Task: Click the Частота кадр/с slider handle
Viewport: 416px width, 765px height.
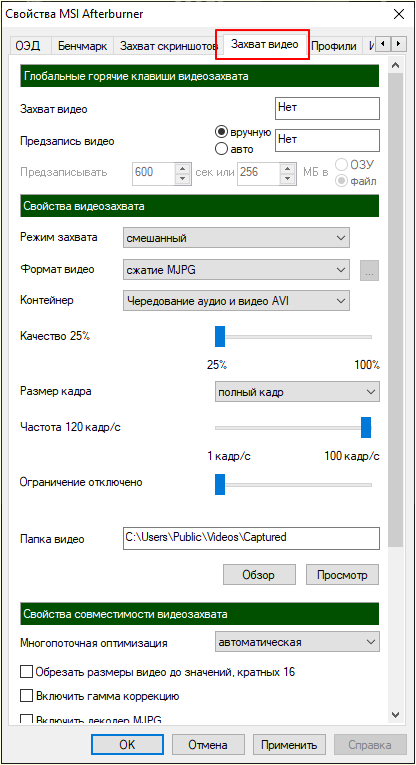Action: click(x=366, y=427)
